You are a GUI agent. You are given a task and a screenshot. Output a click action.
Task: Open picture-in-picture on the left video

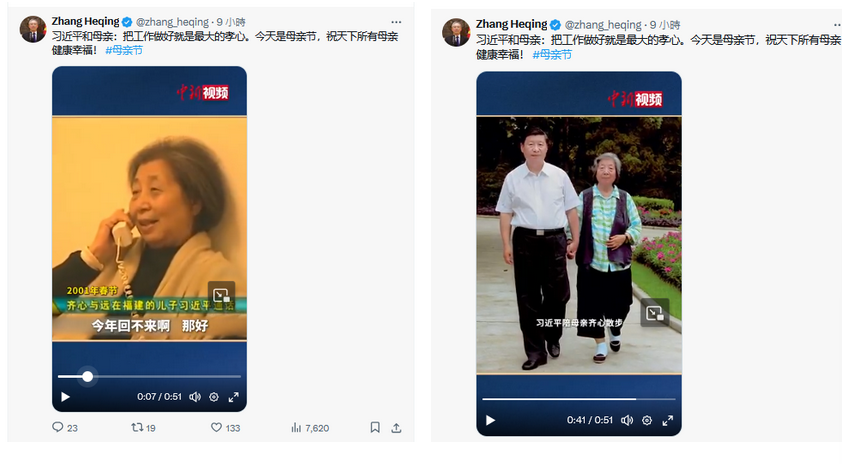tap(221, 295)
